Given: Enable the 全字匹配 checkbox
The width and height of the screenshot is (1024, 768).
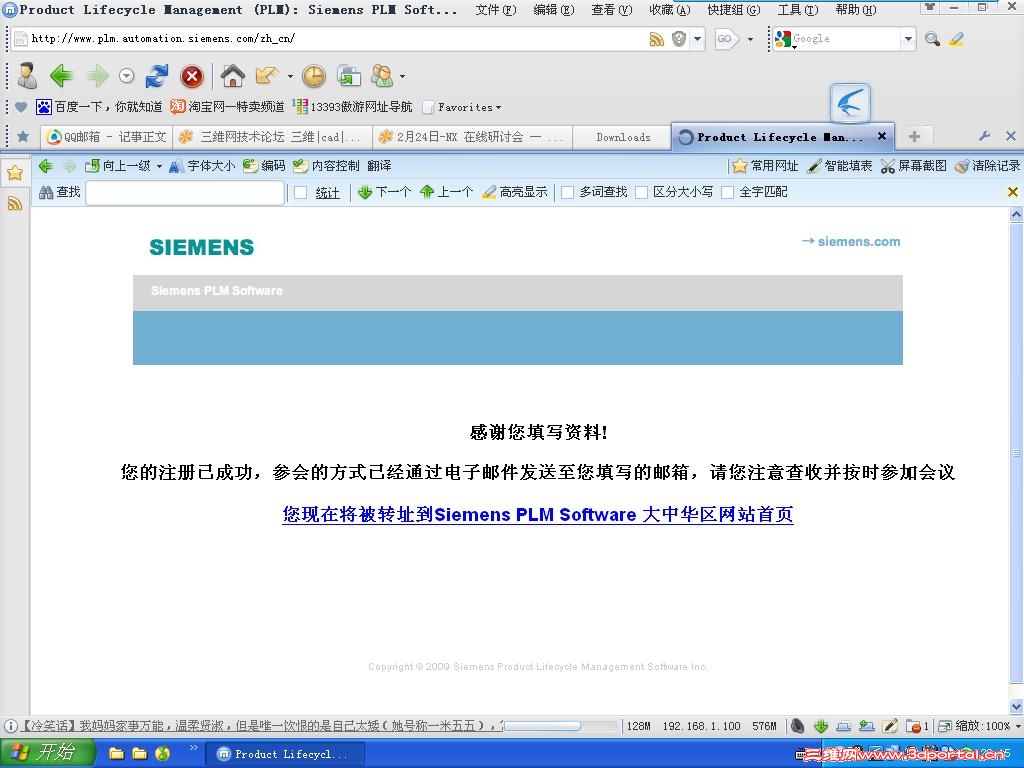Looking at the screenshot, I should point(727,192).
